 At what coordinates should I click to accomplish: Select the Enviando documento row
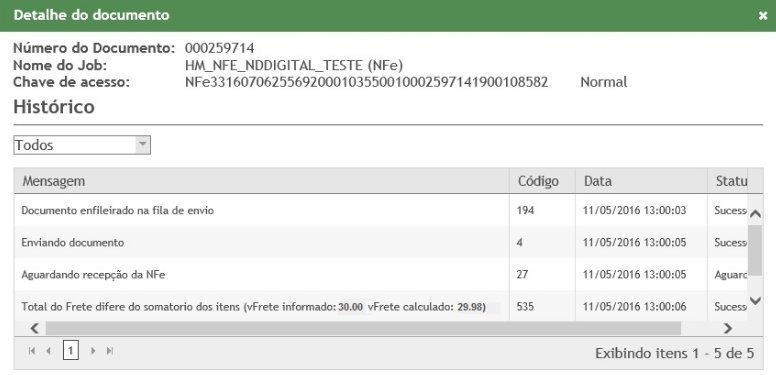tap(381, 242)
